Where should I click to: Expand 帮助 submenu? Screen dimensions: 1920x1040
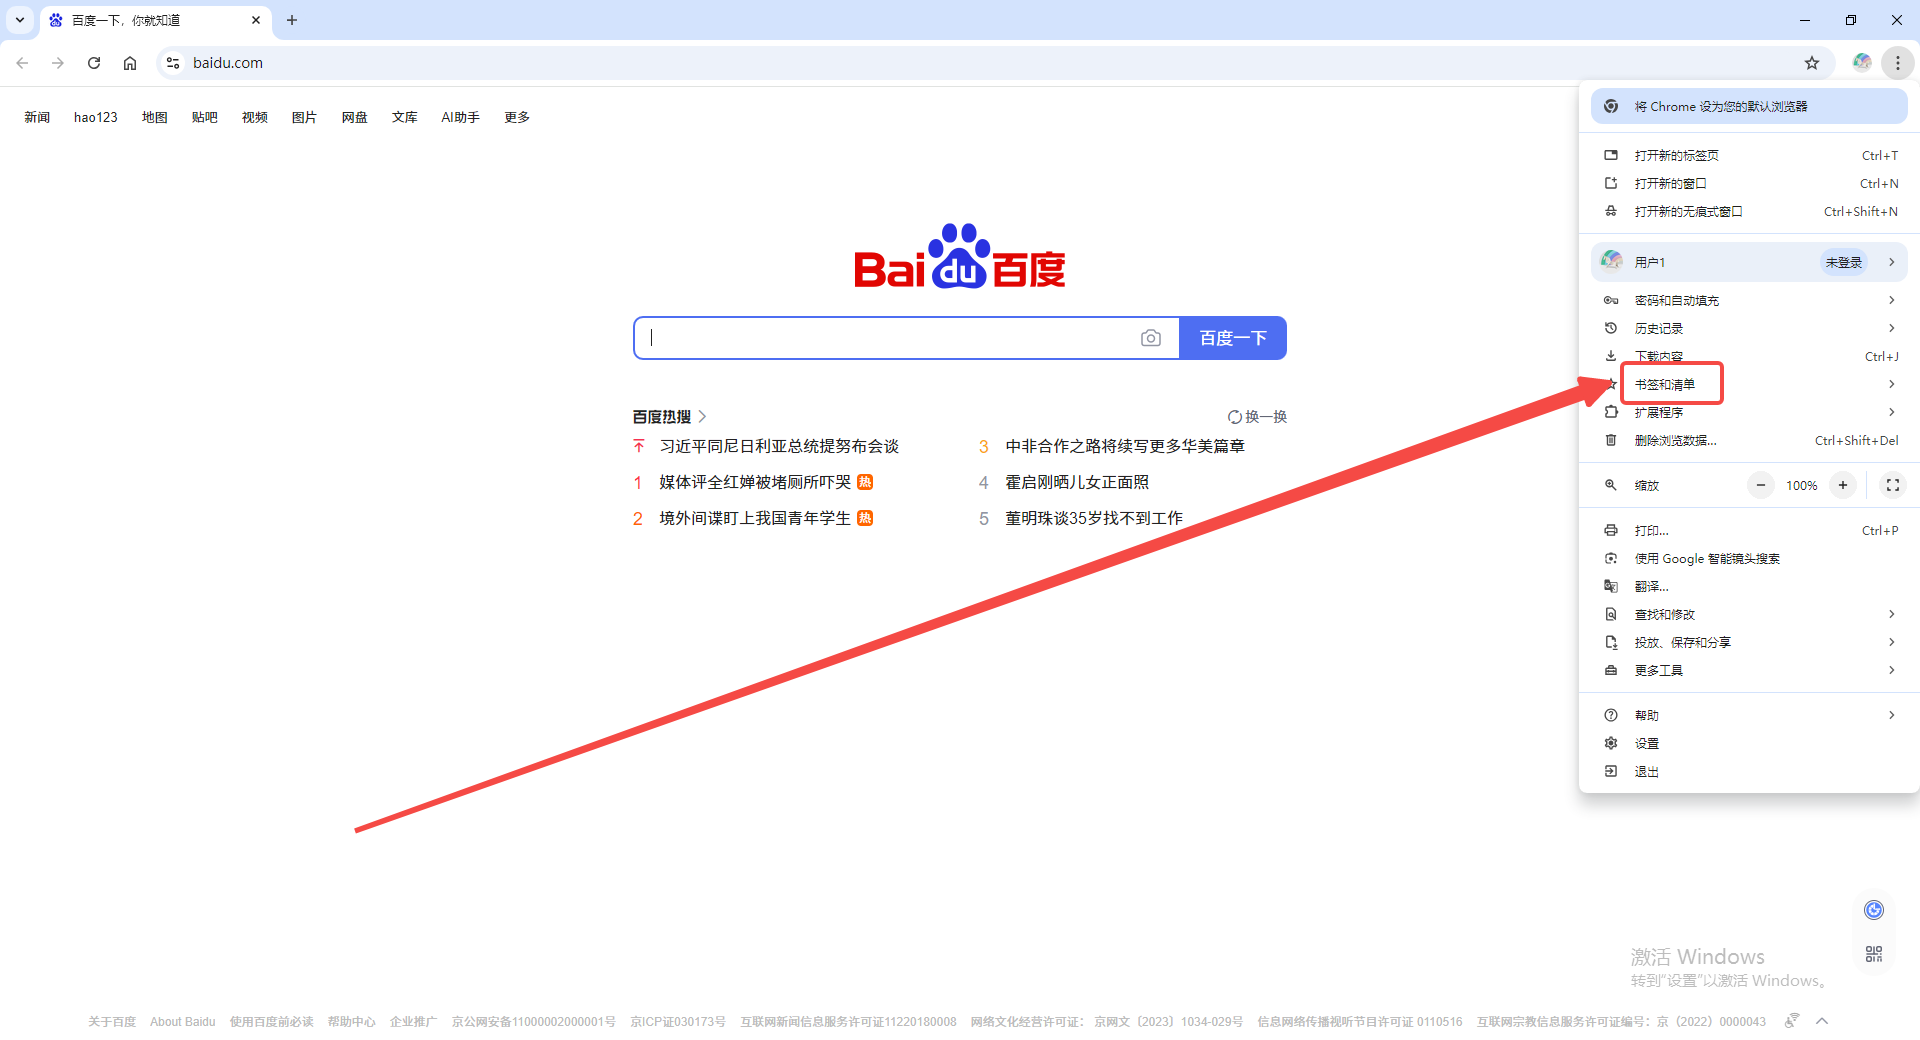coord(1749,715)
